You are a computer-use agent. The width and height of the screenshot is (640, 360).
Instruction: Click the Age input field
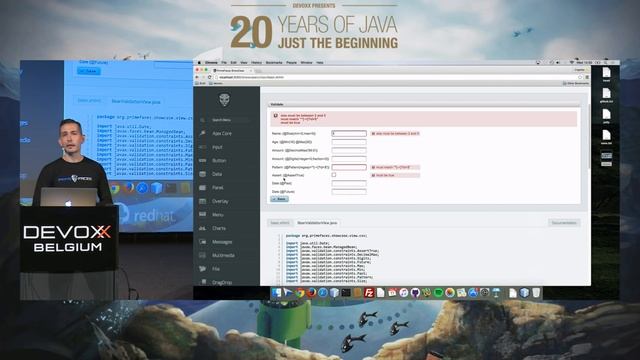pos(349,142)
